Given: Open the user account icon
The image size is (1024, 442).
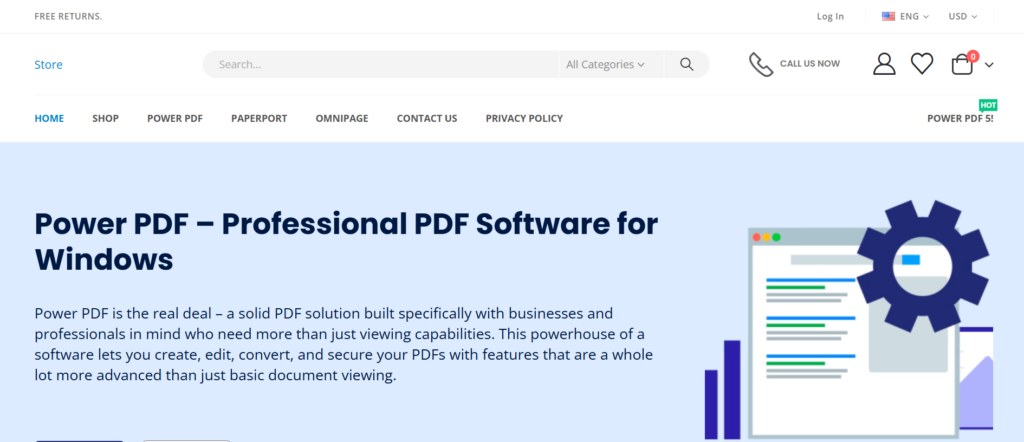Looking at the screenshot, I should pyautogui.click(x=884, y=64).
